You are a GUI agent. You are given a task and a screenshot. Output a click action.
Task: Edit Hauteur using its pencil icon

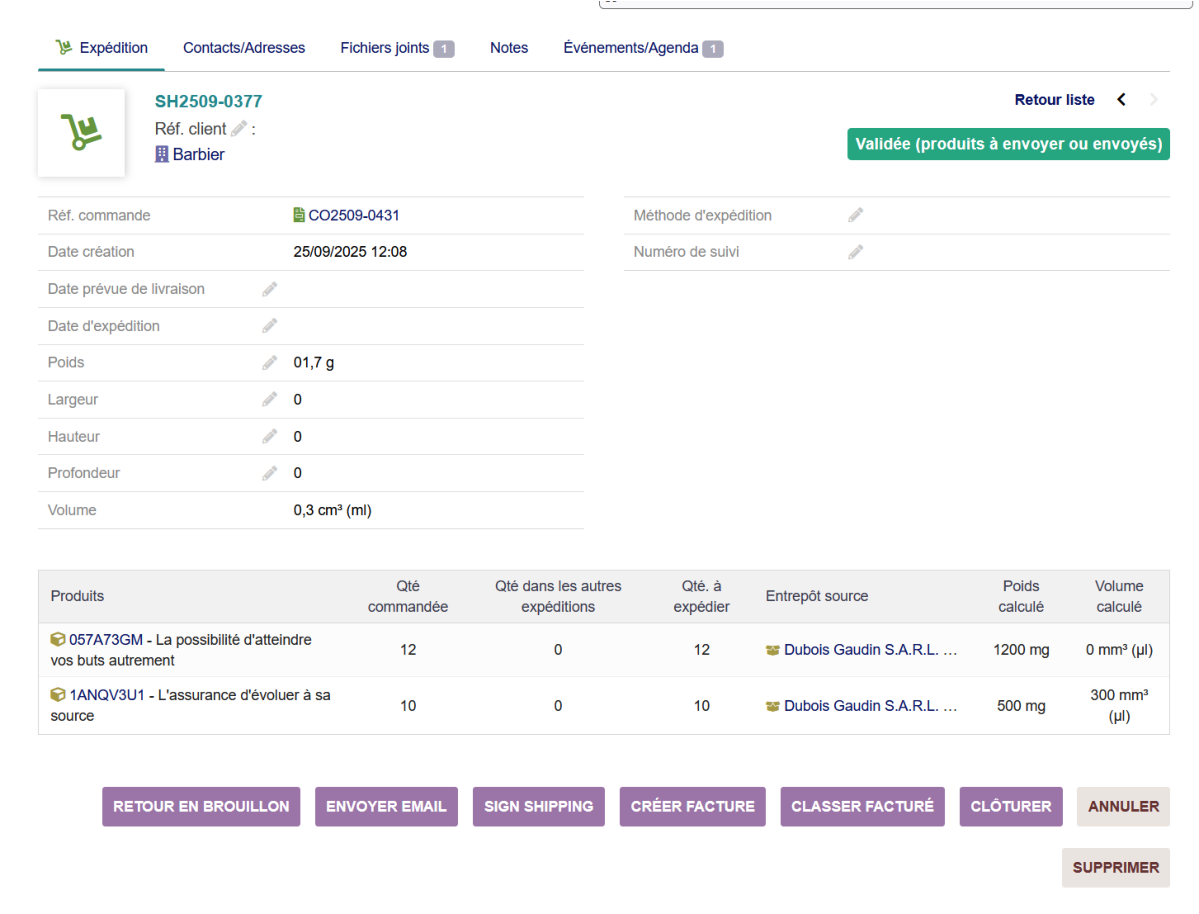click(x=269, y=437)
